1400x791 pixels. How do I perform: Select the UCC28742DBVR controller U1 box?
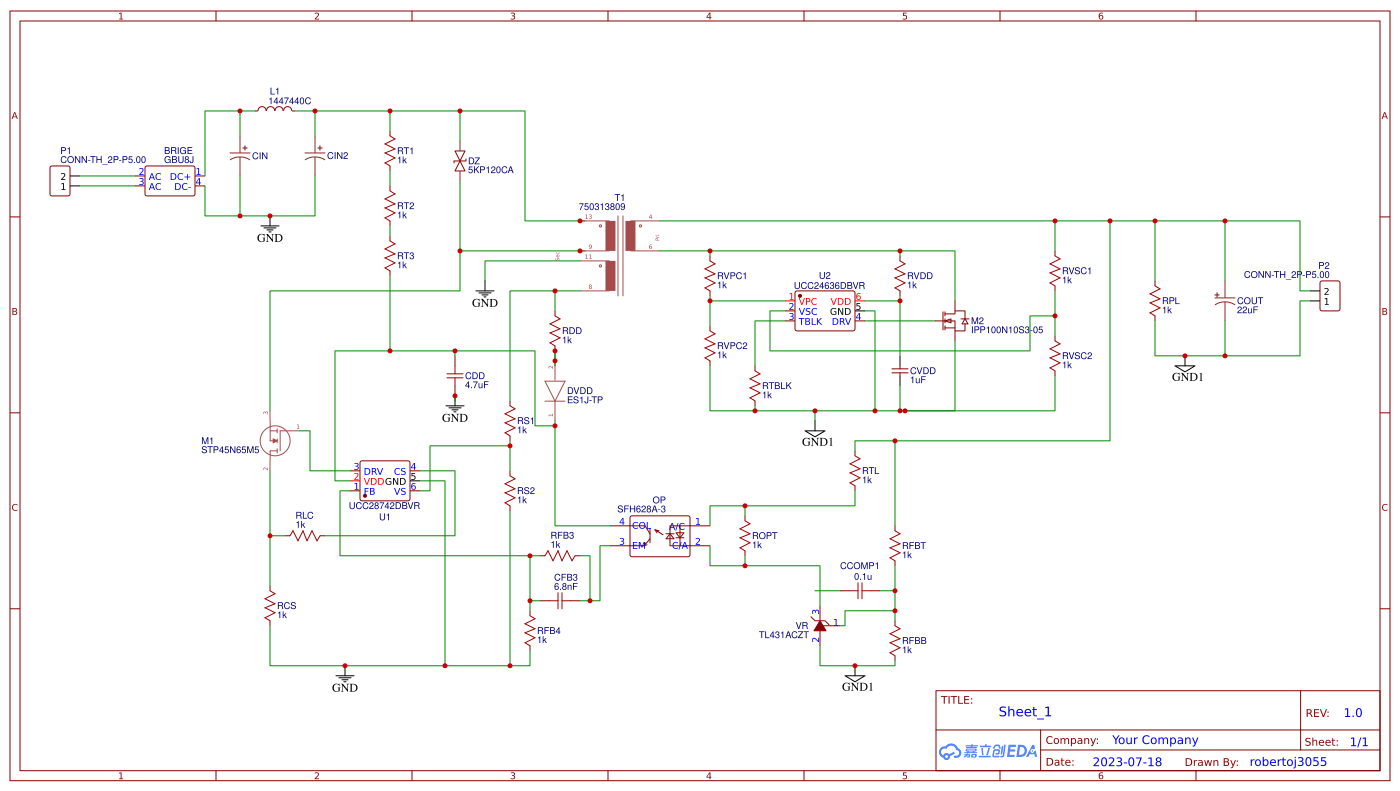point(383,481)
